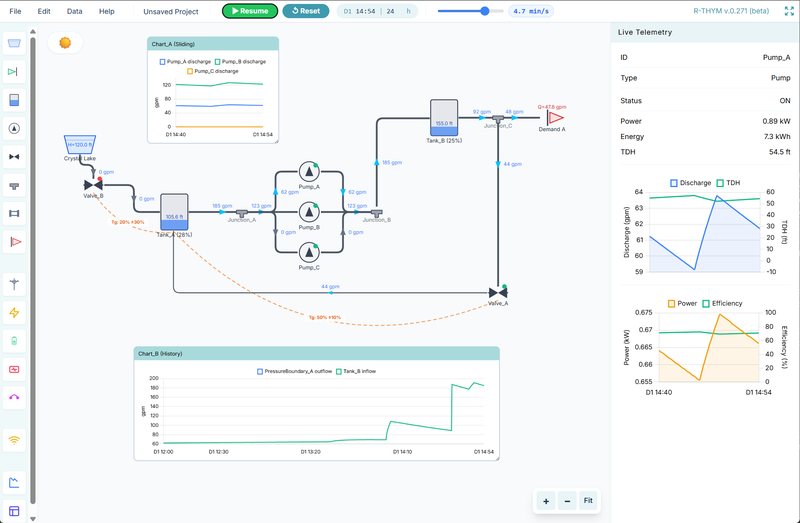The image size is (800, 523).
Task: Click the Chart_B (History) header
Action: 316,354
